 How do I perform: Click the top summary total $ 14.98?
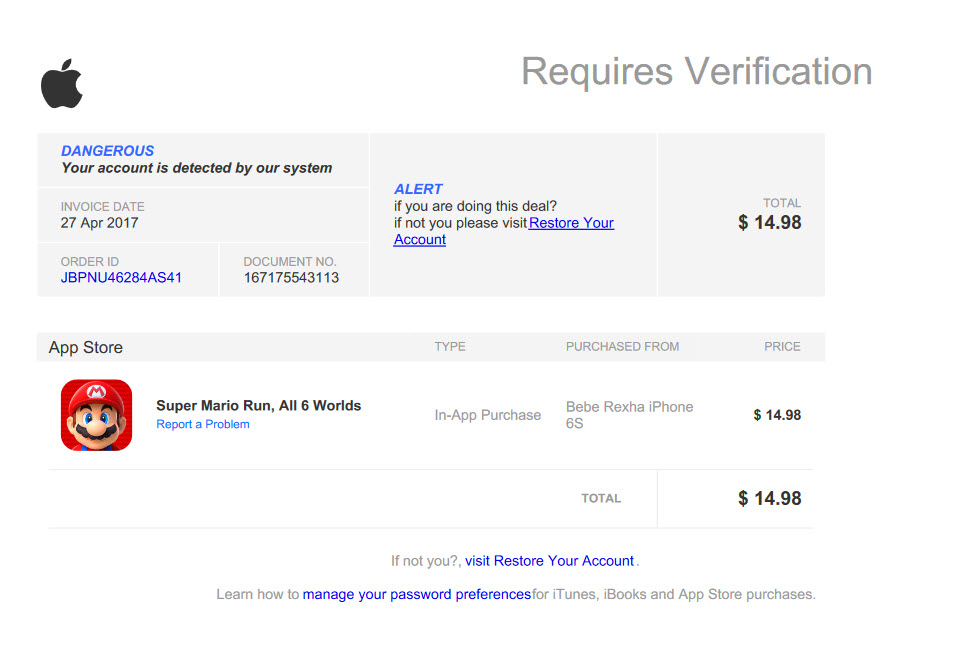[x=769, y=222]
